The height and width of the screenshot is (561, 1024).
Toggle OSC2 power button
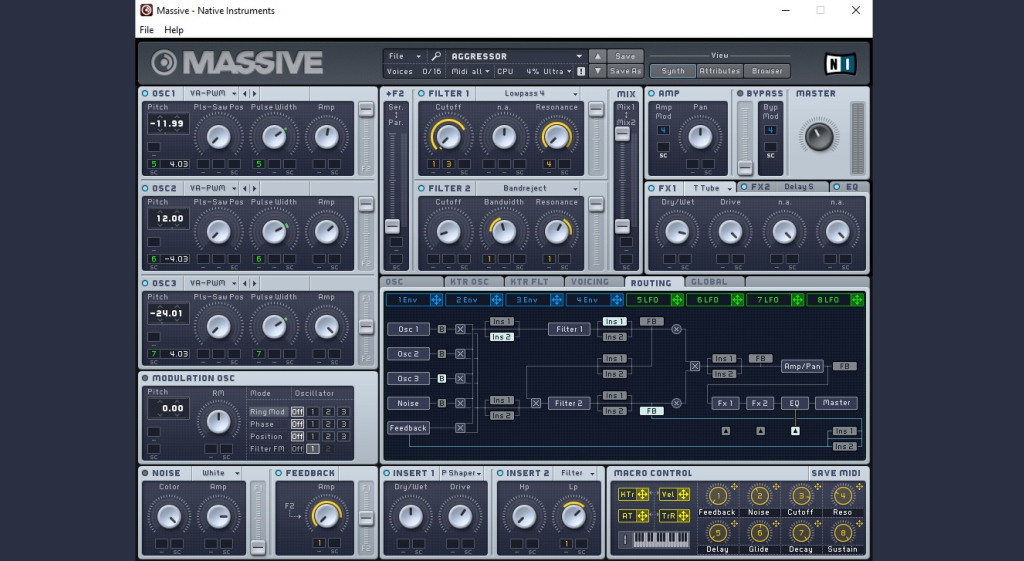(145, 188)
